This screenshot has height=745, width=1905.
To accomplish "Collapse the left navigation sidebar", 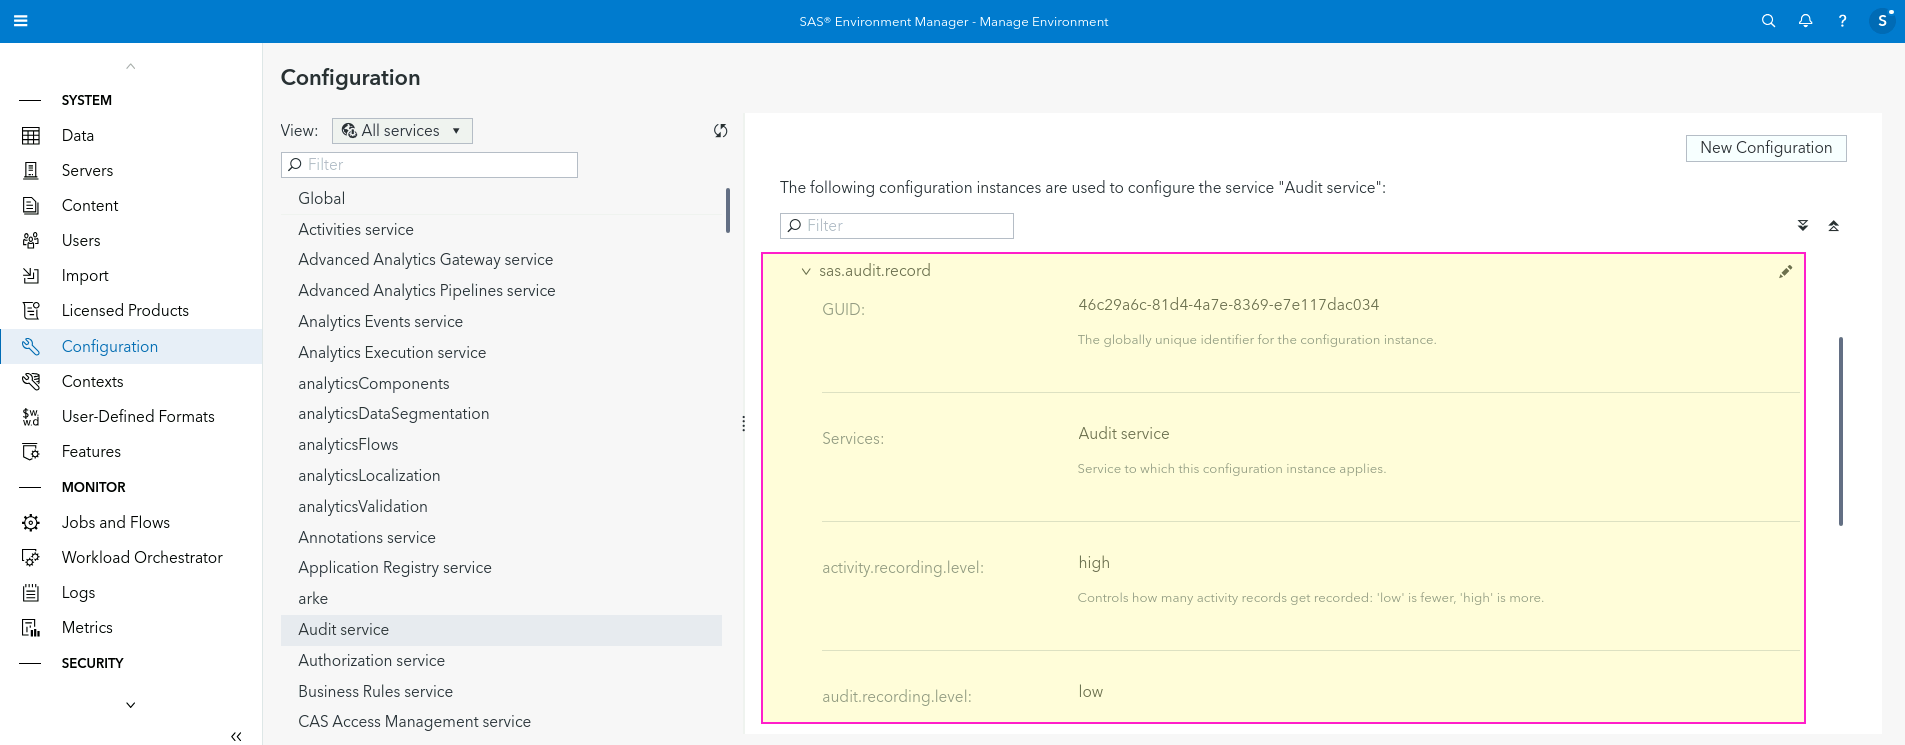I will pos(236,736).
